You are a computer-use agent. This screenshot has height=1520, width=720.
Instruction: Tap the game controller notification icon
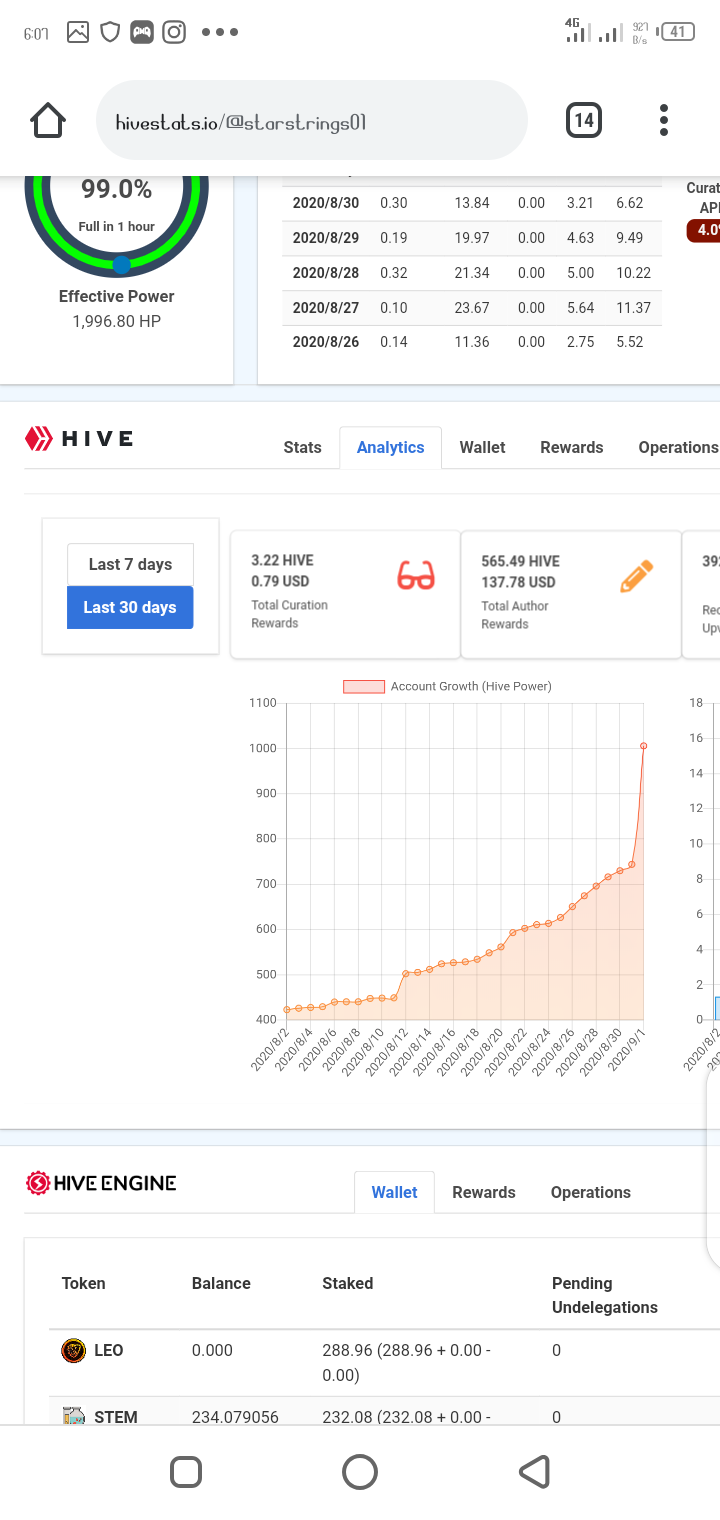142,32
